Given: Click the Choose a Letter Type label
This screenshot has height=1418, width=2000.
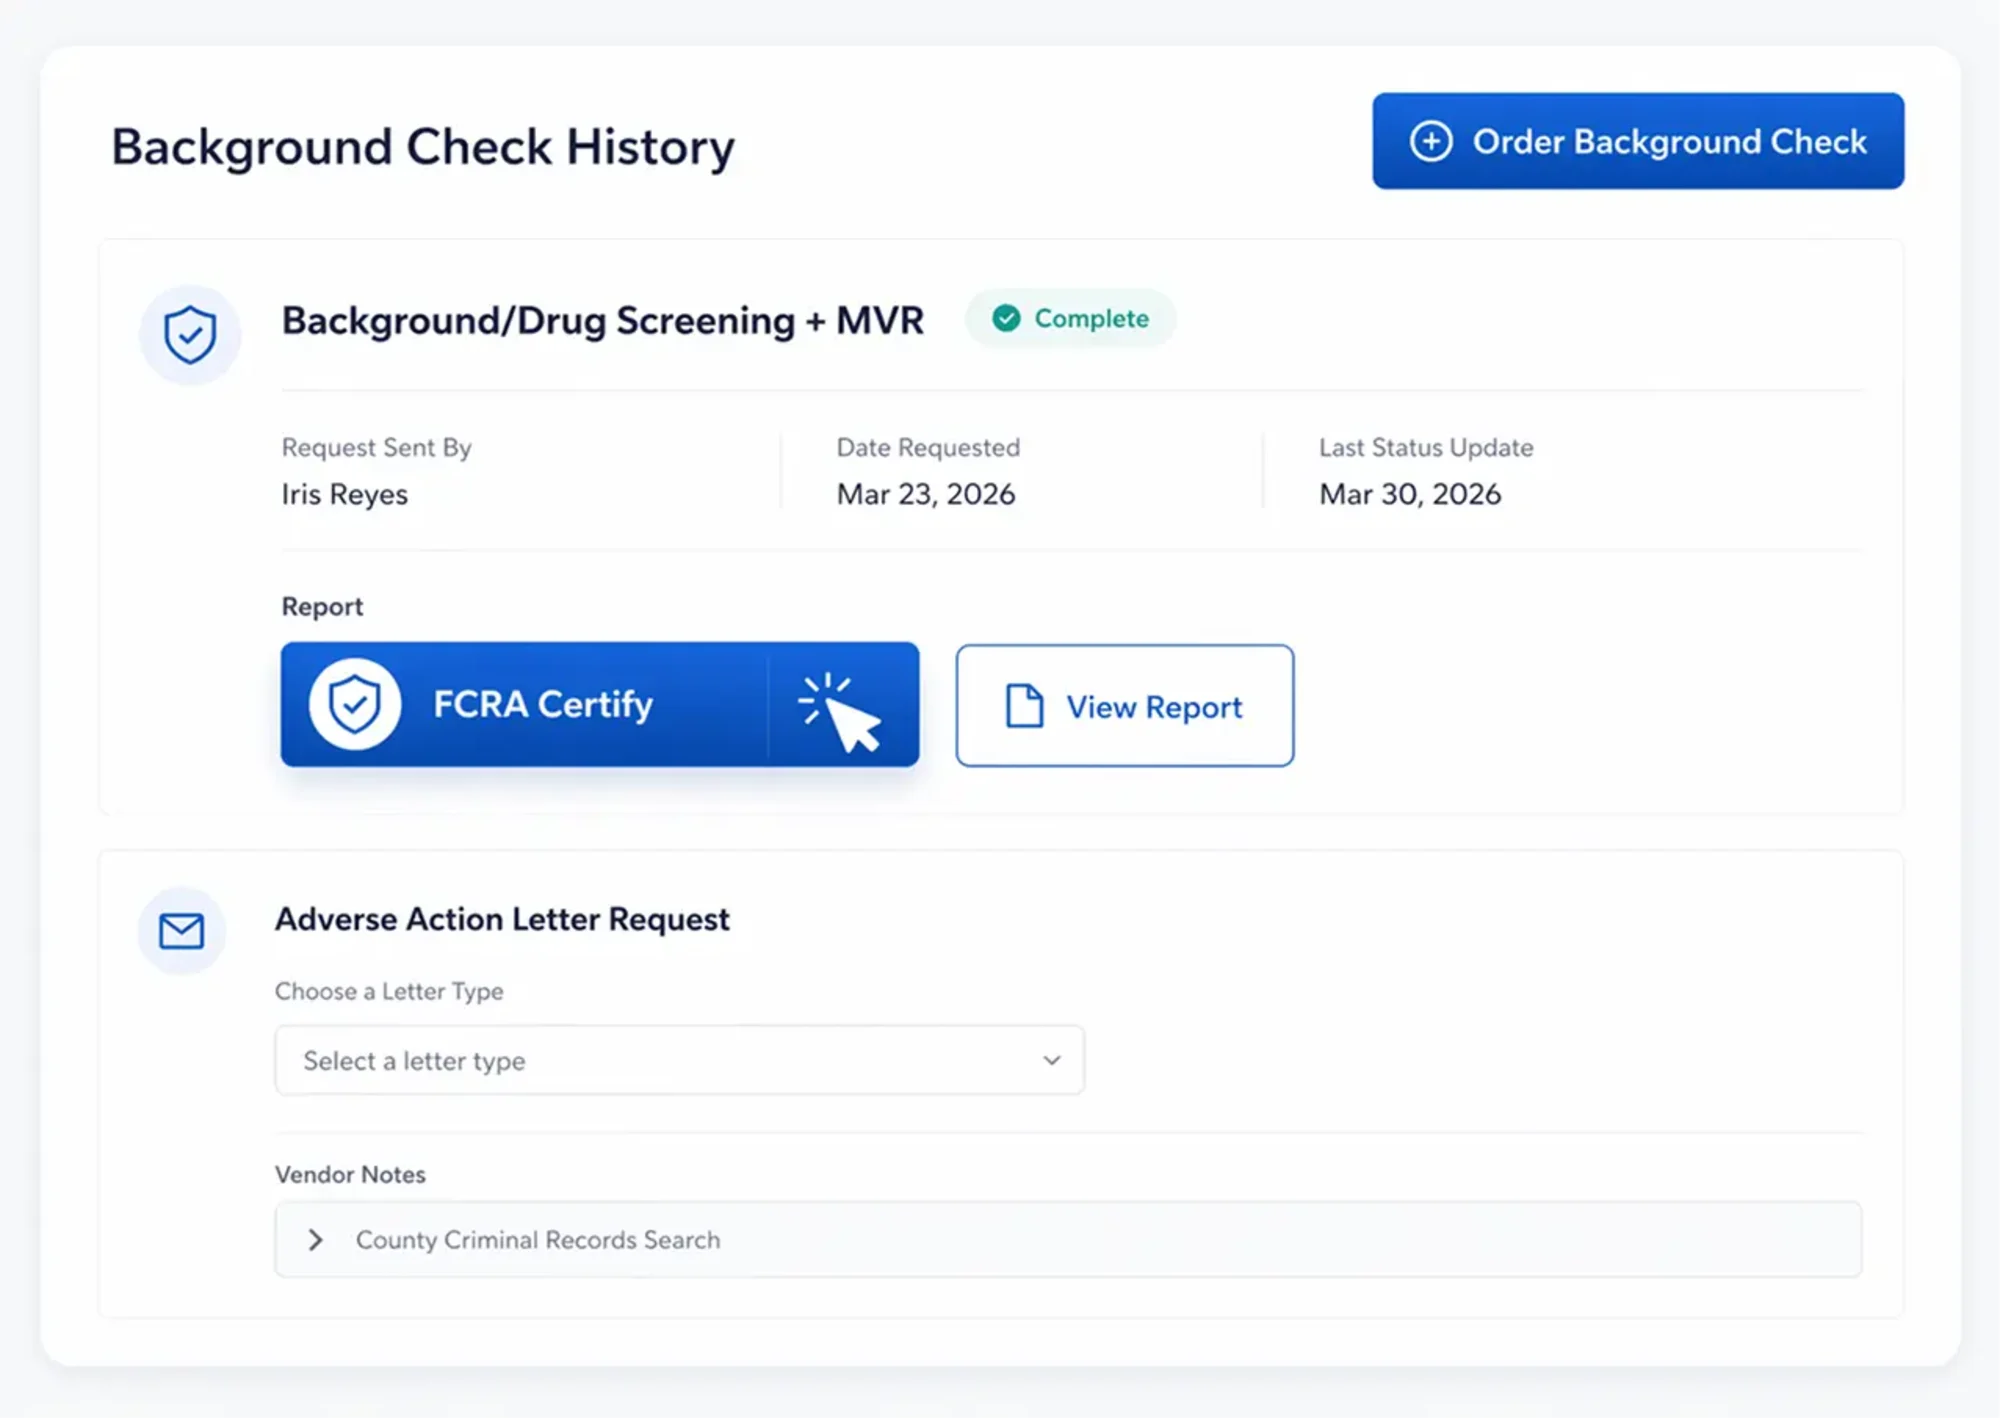Looking at the screenshot, I should [x=389, y=991].
